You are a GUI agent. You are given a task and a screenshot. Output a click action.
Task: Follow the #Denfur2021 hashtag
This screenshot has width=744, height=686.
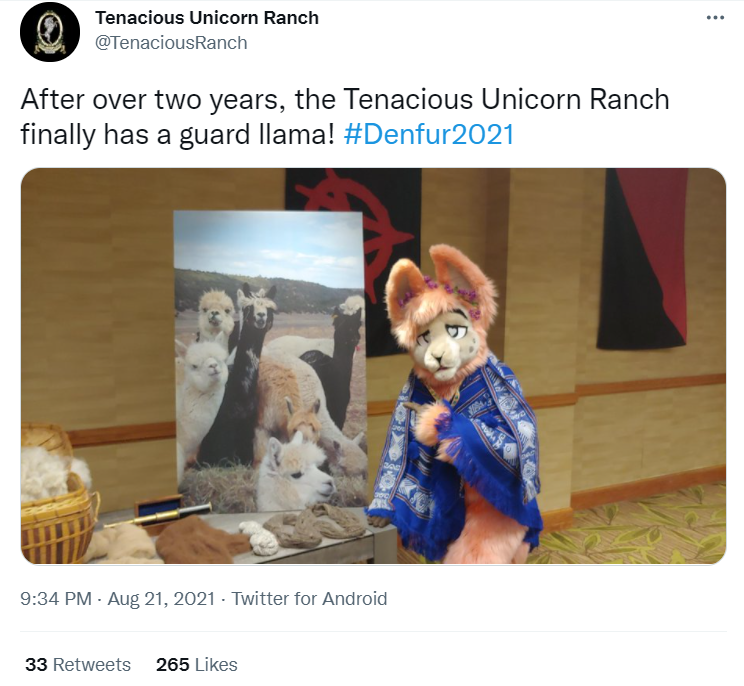(x=428, y=134)
